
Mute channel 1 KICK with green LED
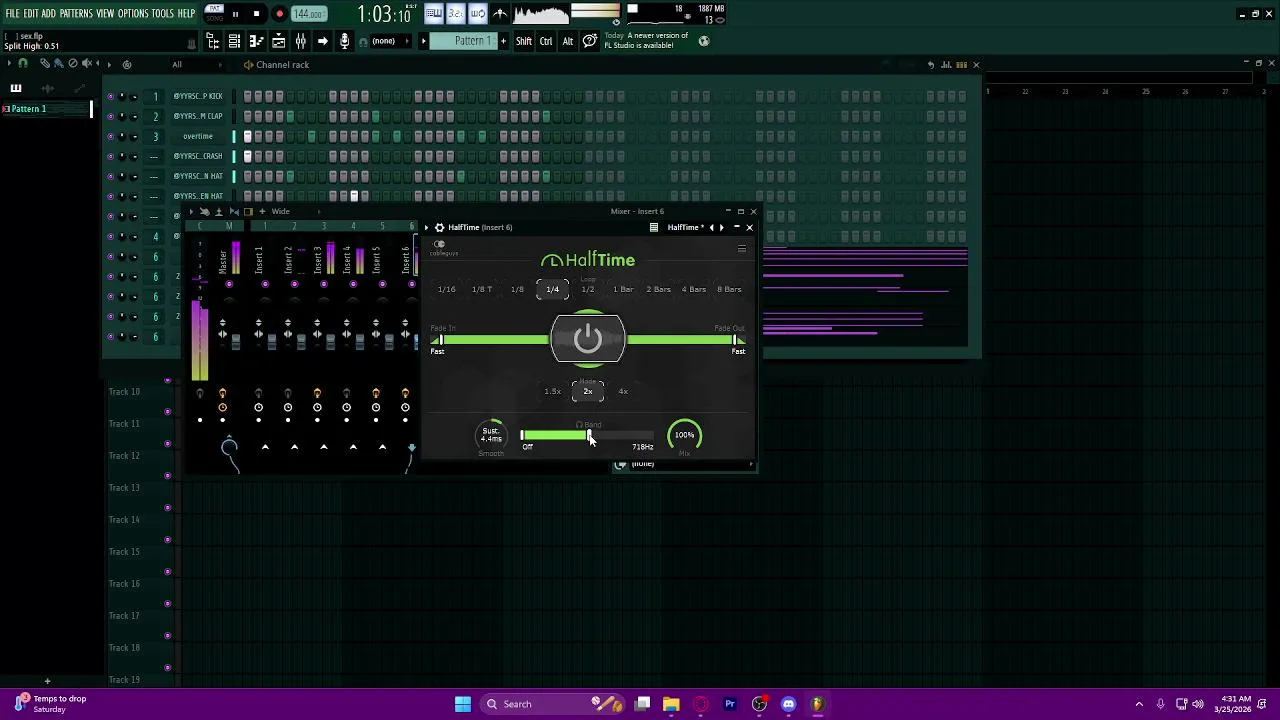pos(110,96)
